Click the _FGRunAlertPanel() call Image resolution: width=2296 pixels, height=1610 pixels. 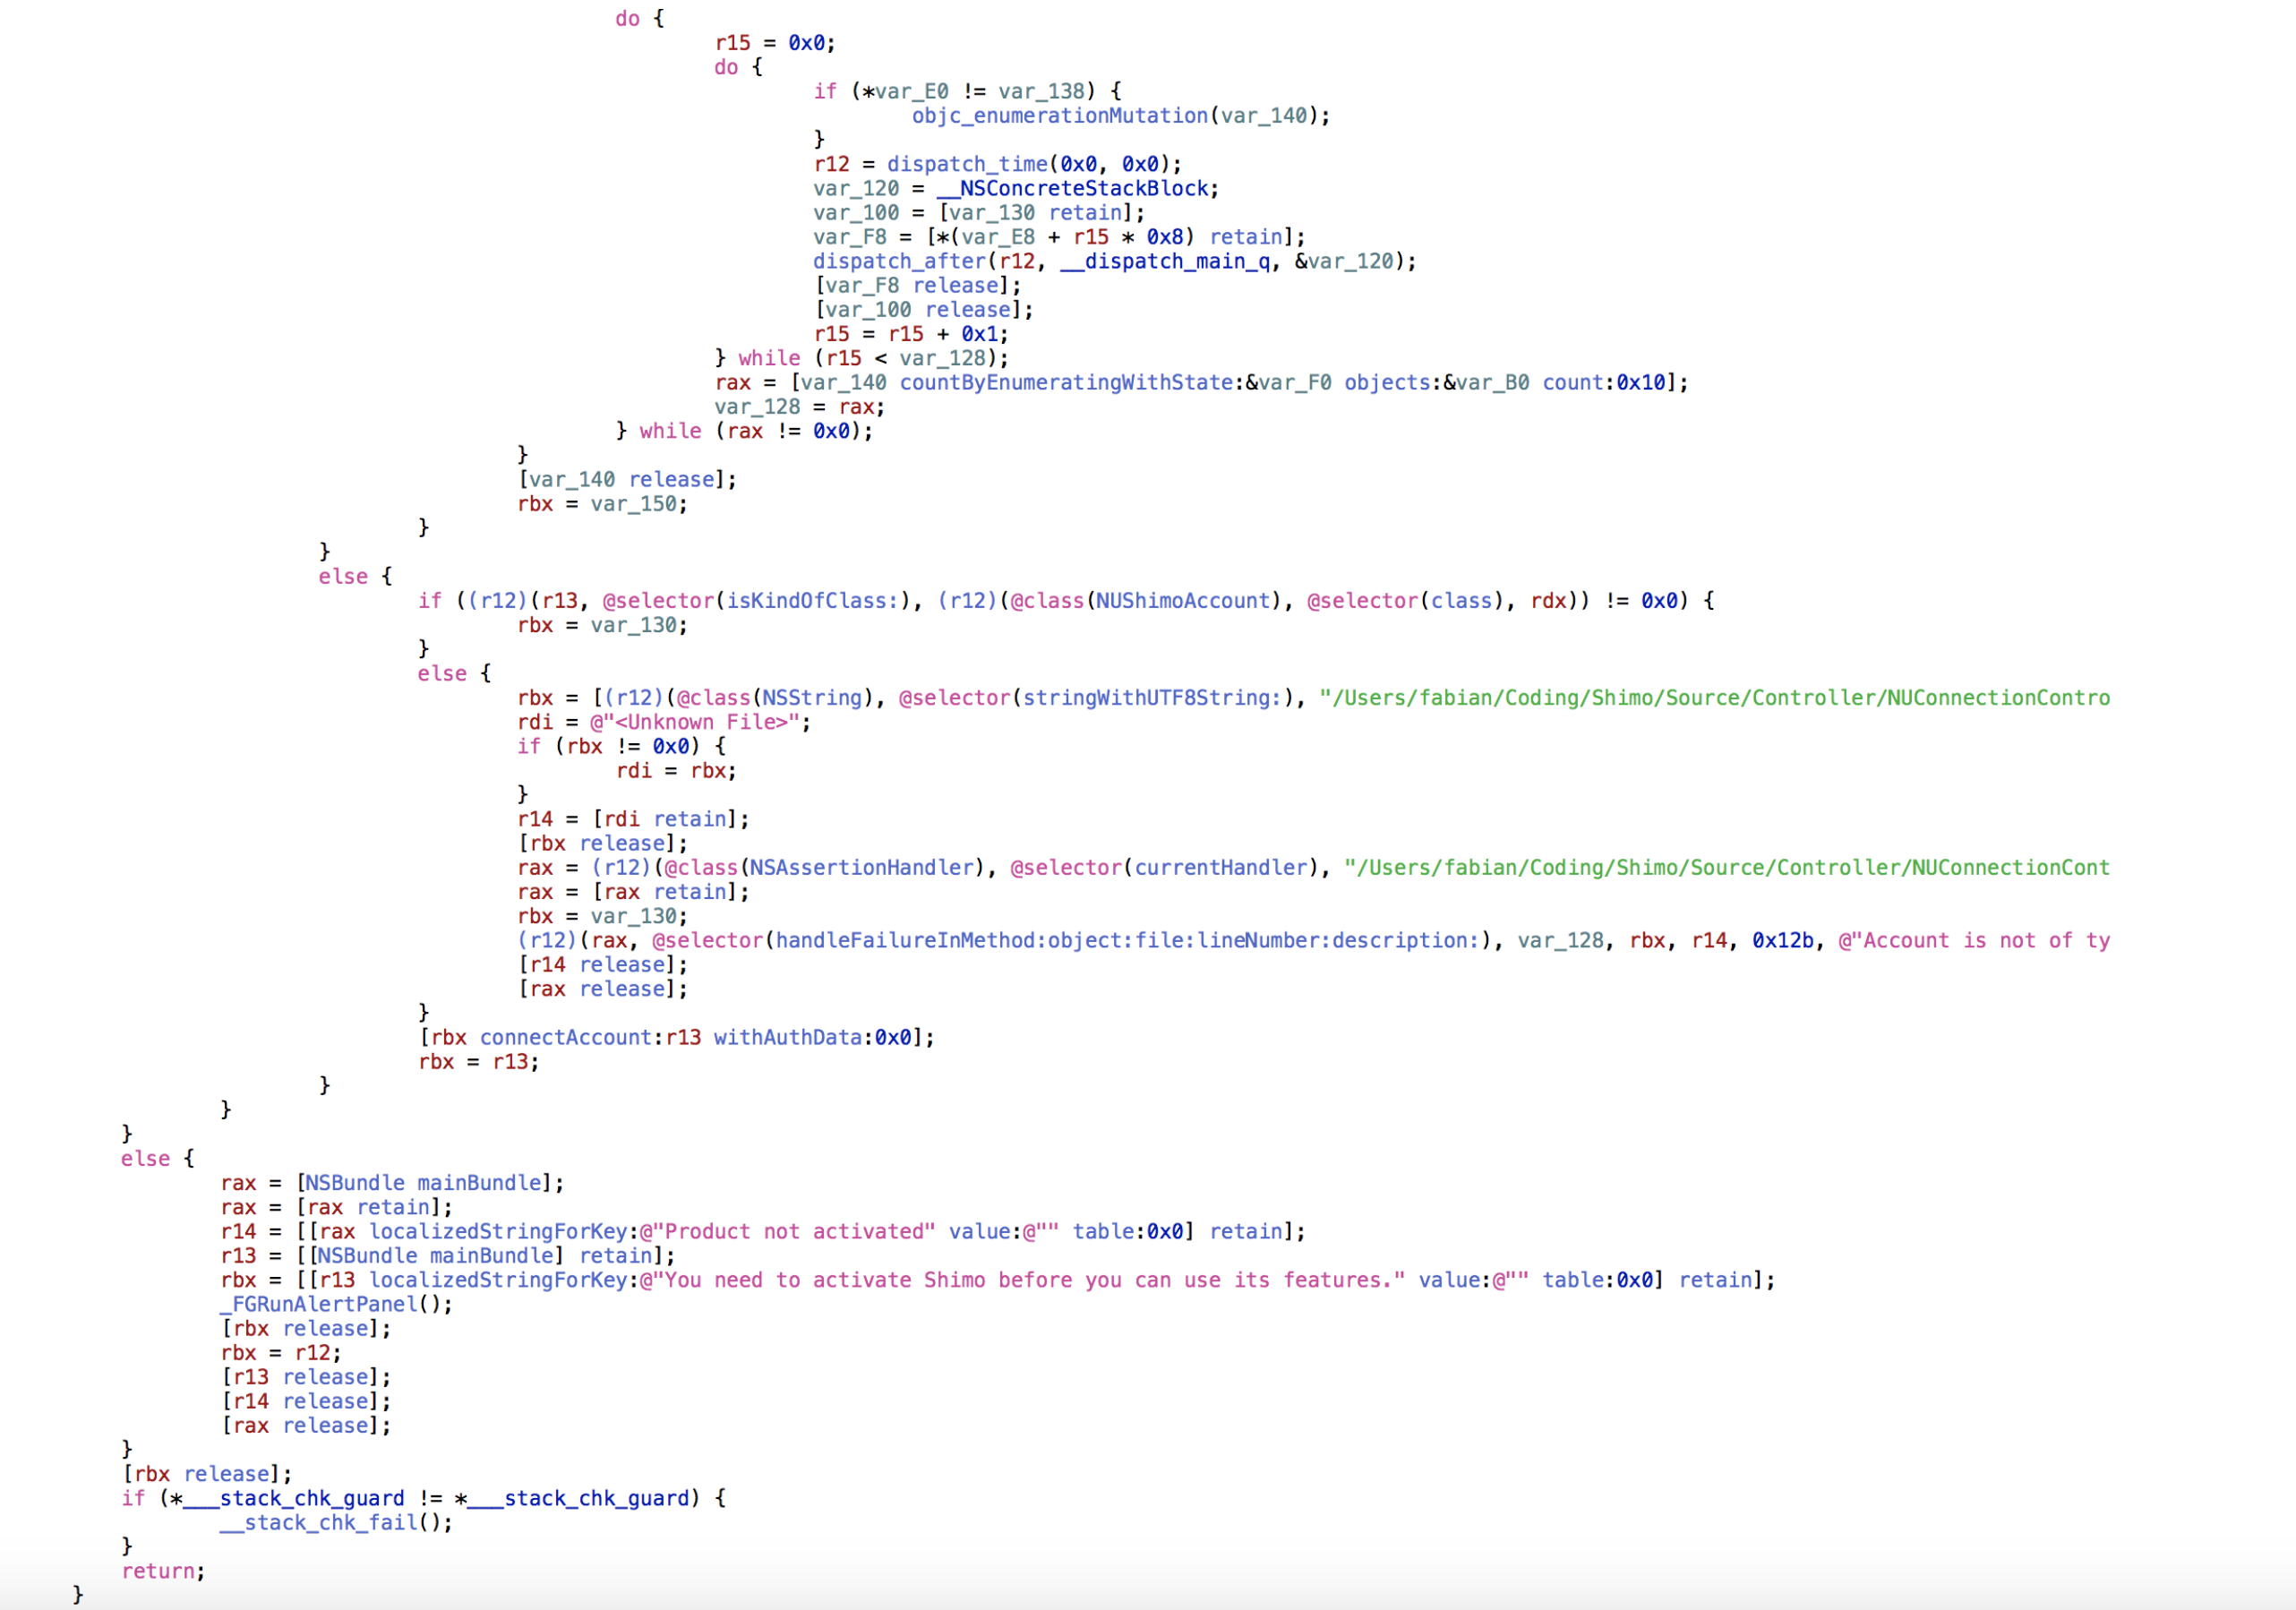tap(336, 1304)
